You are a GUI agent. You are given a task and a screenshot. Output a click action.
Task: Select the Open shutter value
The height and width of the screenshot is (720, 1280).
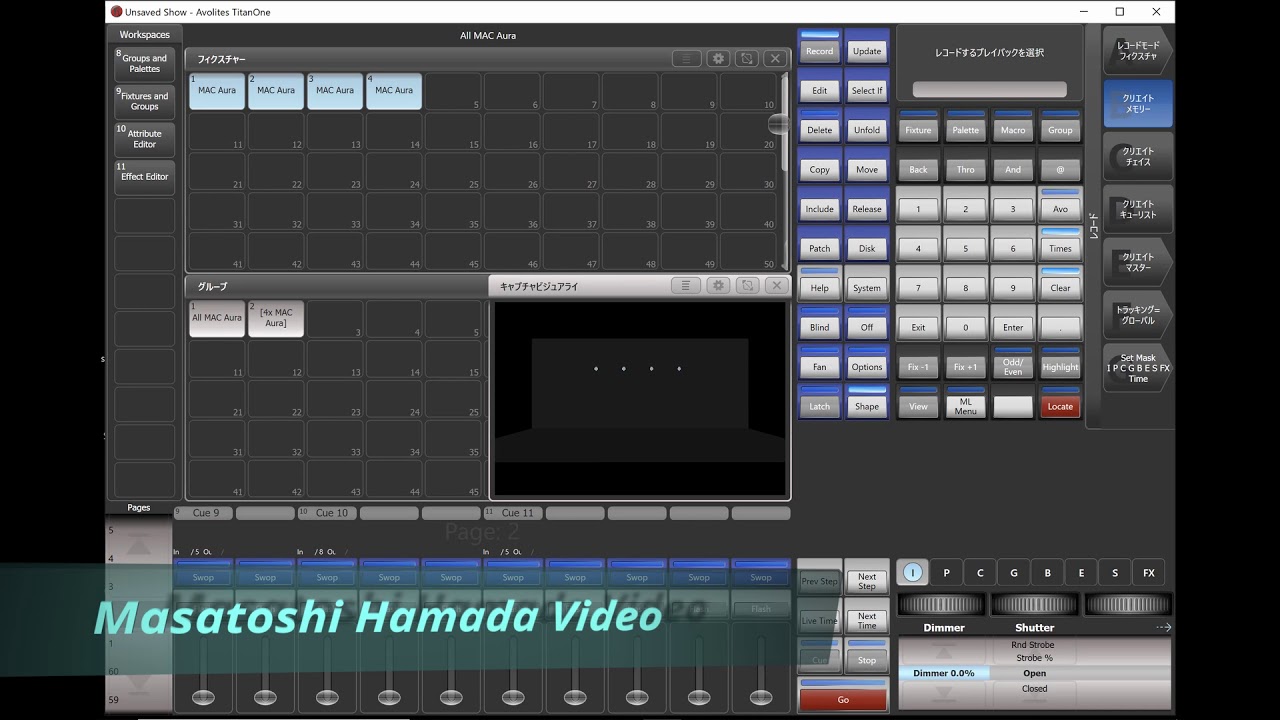click(x=1034, y=673)
